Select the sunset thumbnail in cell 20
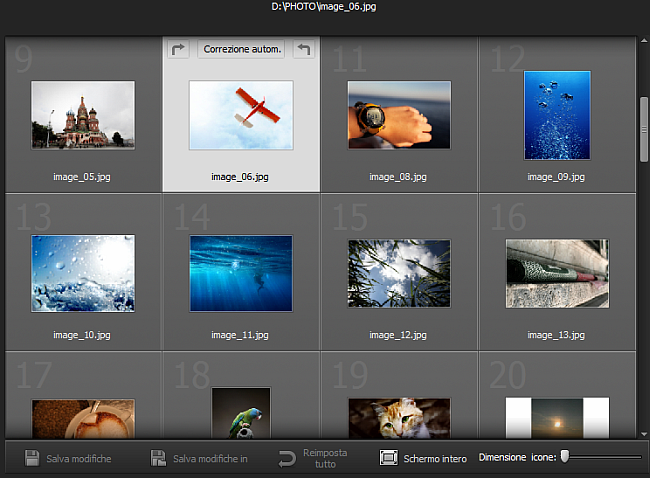Viewport: 650px width, 478px height. pyautogui.click(x=557, y=418)
